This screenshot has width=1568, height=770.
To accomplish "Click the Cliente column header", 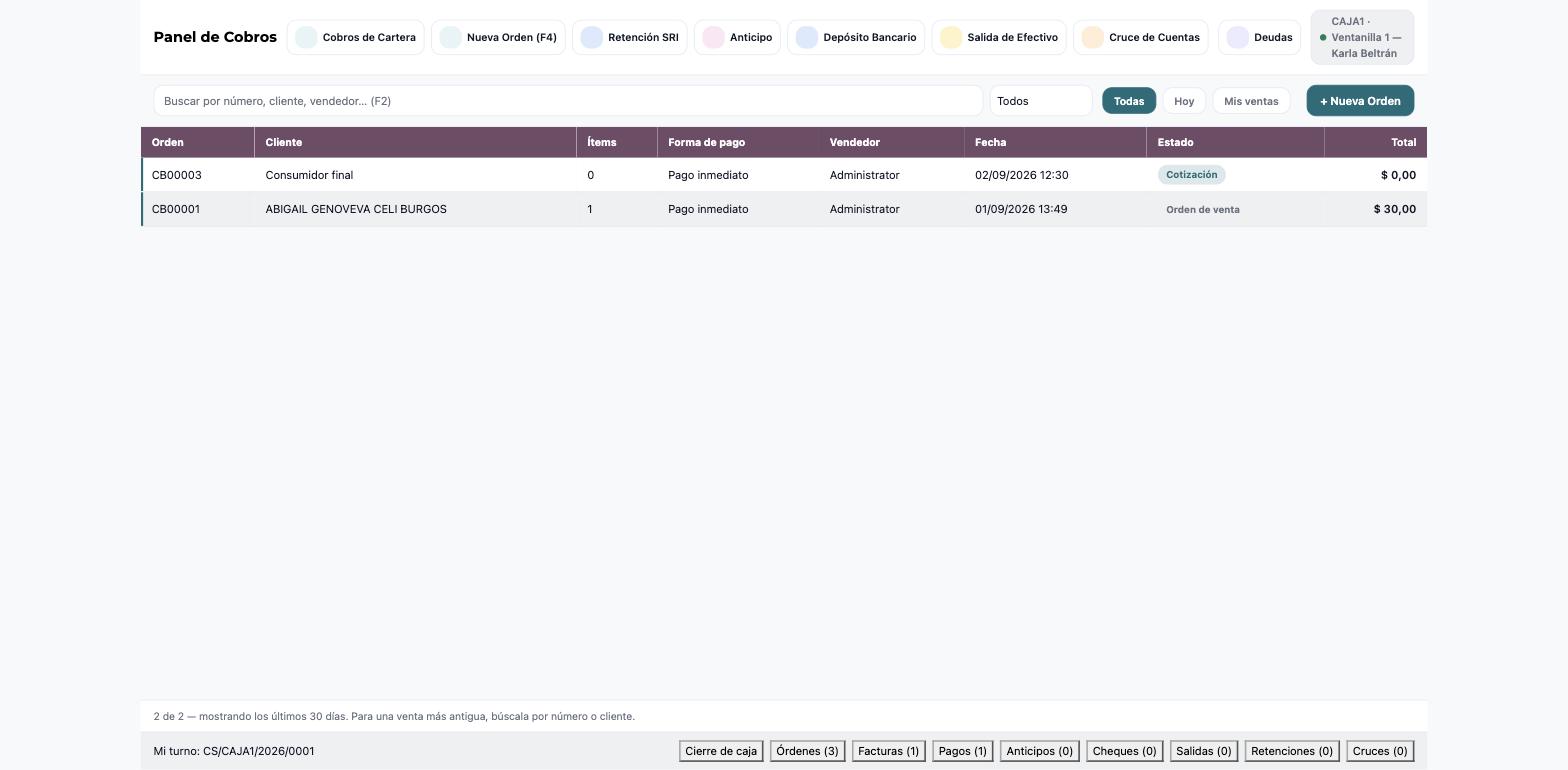I will (416, 142).
